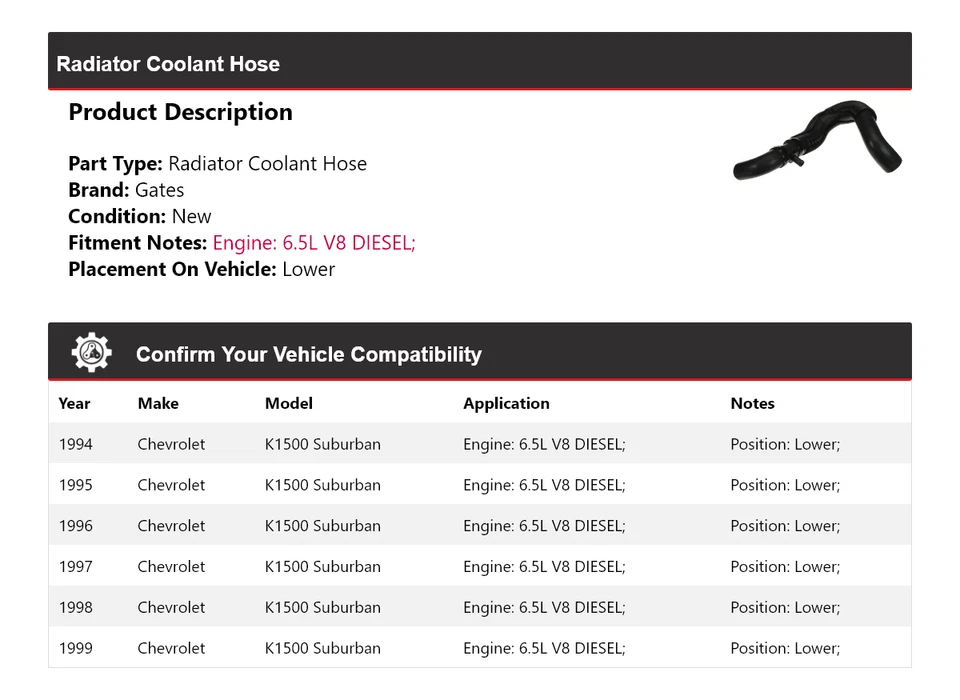The width and height of the screenshot is (960, 700).
Task: Click the Model column header
Action: click(288, 404)
